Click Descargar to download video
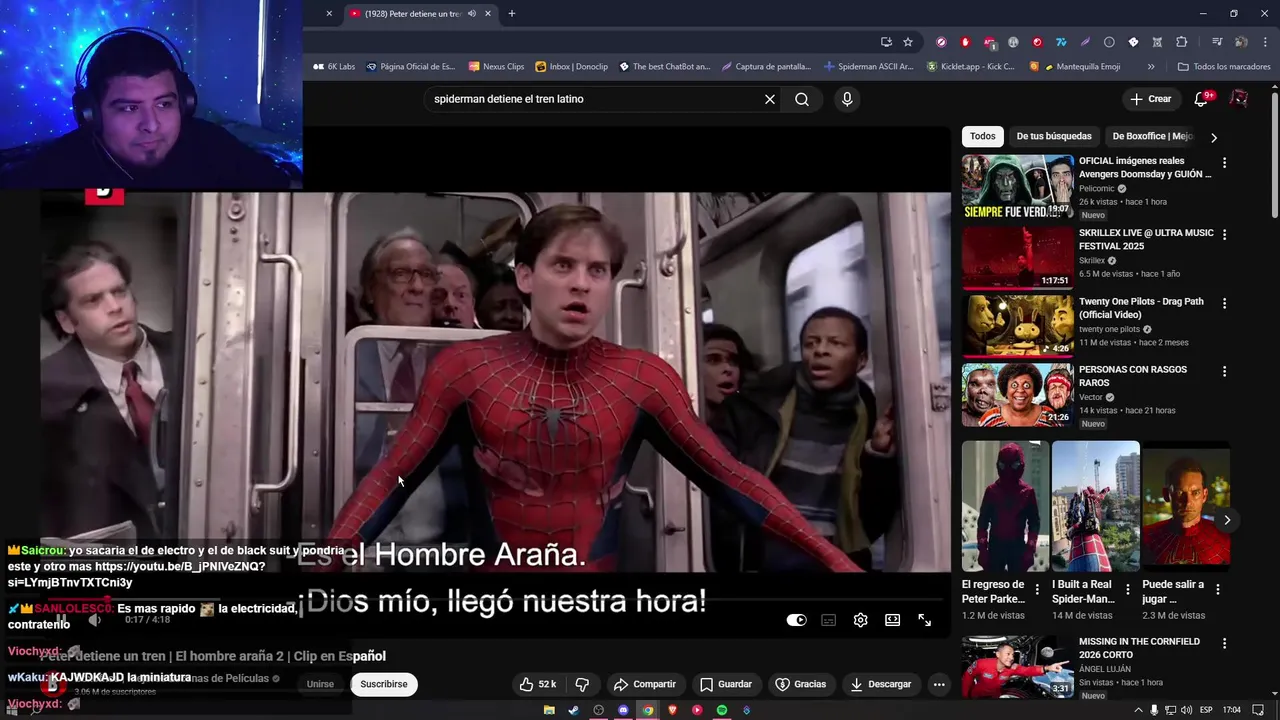1280x720 pixels. (x=880, y=684)
